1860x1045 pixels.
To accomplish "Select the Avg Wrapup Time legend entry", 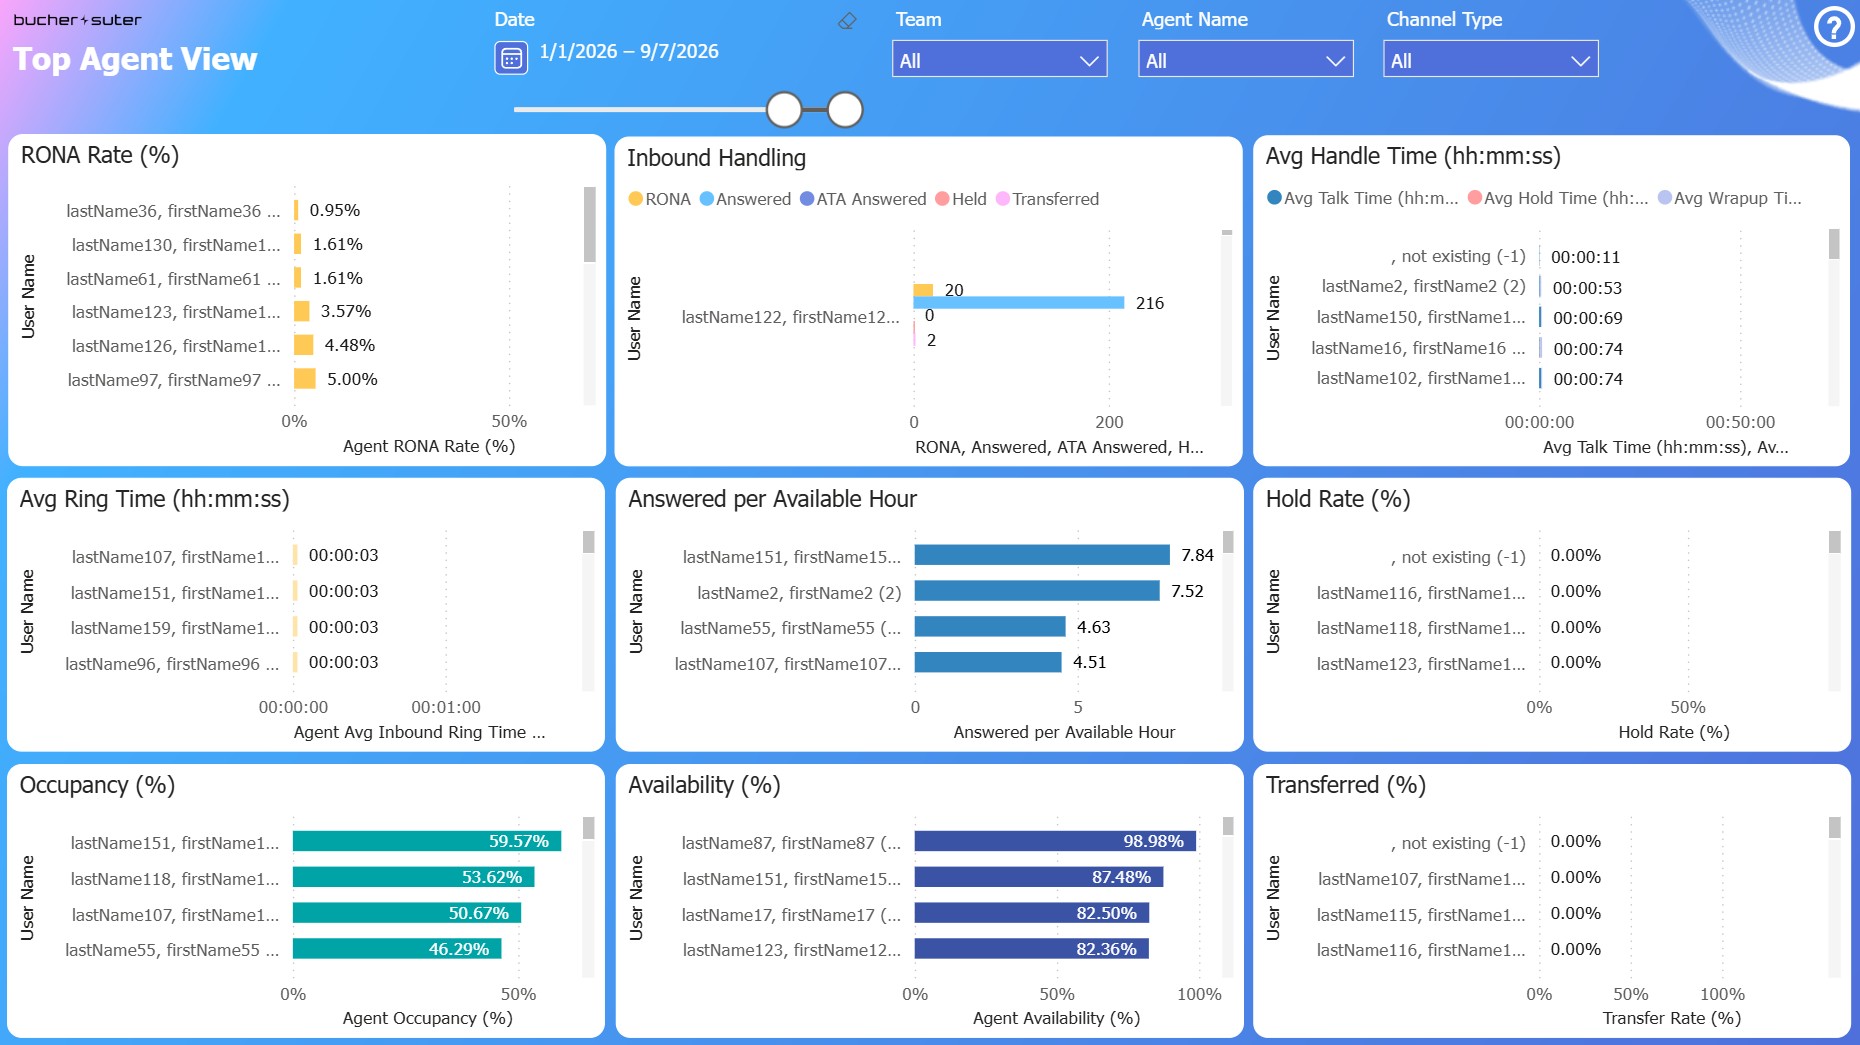I will pyautogui.click(x=1730, y=198).
